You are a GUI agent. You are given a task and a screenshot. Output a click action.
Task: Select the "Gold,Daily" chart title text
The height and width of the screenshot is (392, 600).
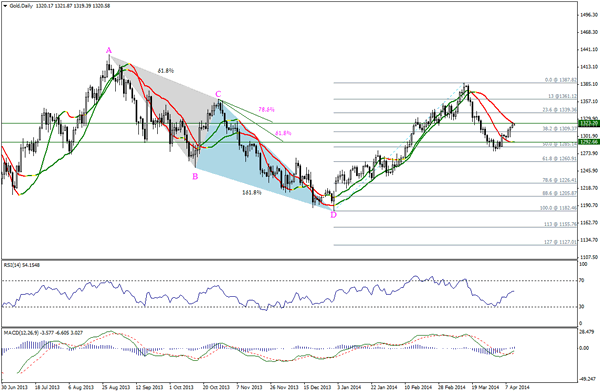(x=22, y=6)
